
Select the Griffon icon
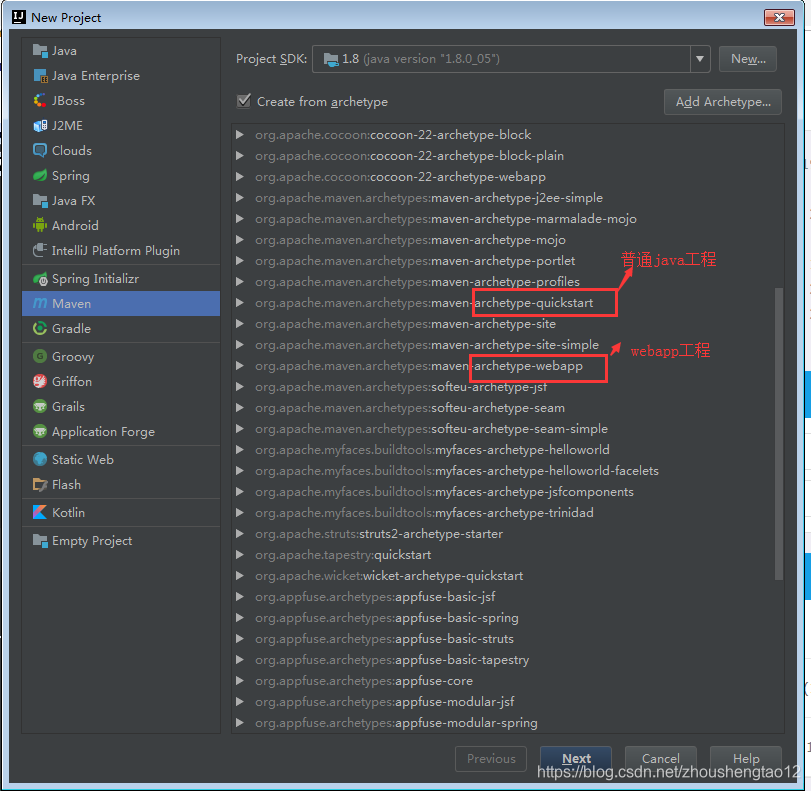[x=40, y=382]
